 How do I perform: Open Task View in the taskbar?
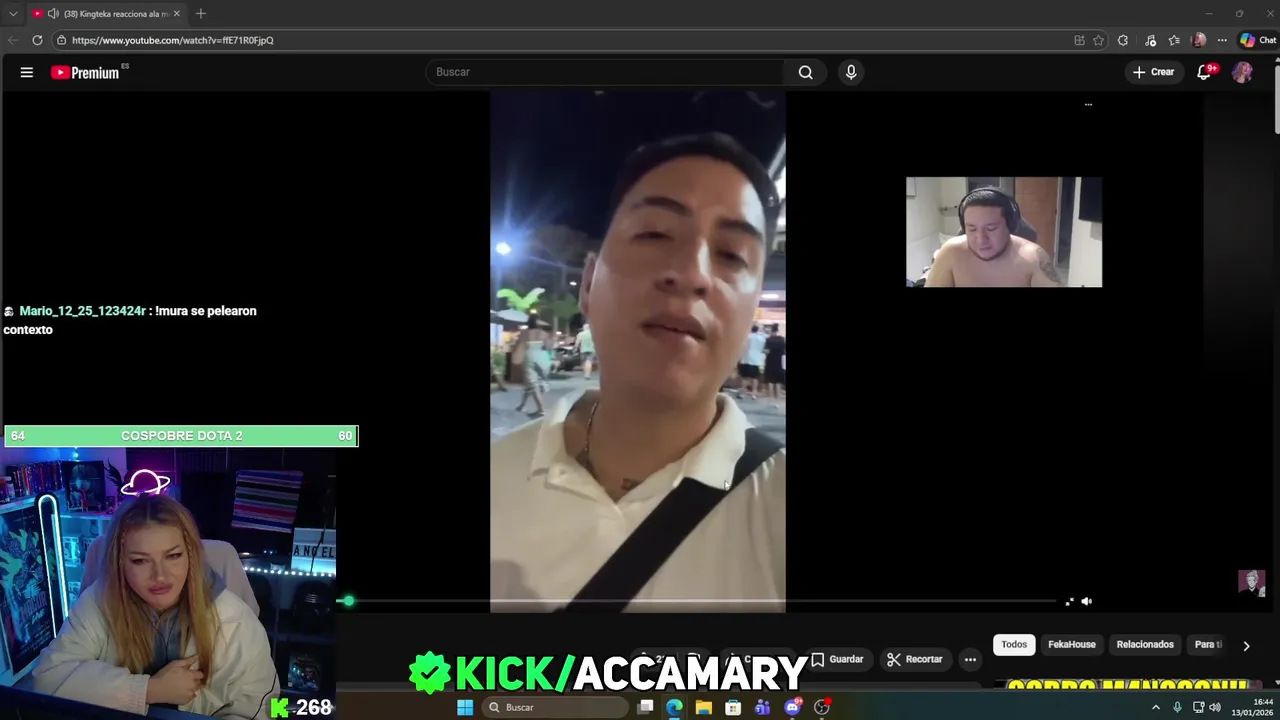pos(646,707)
